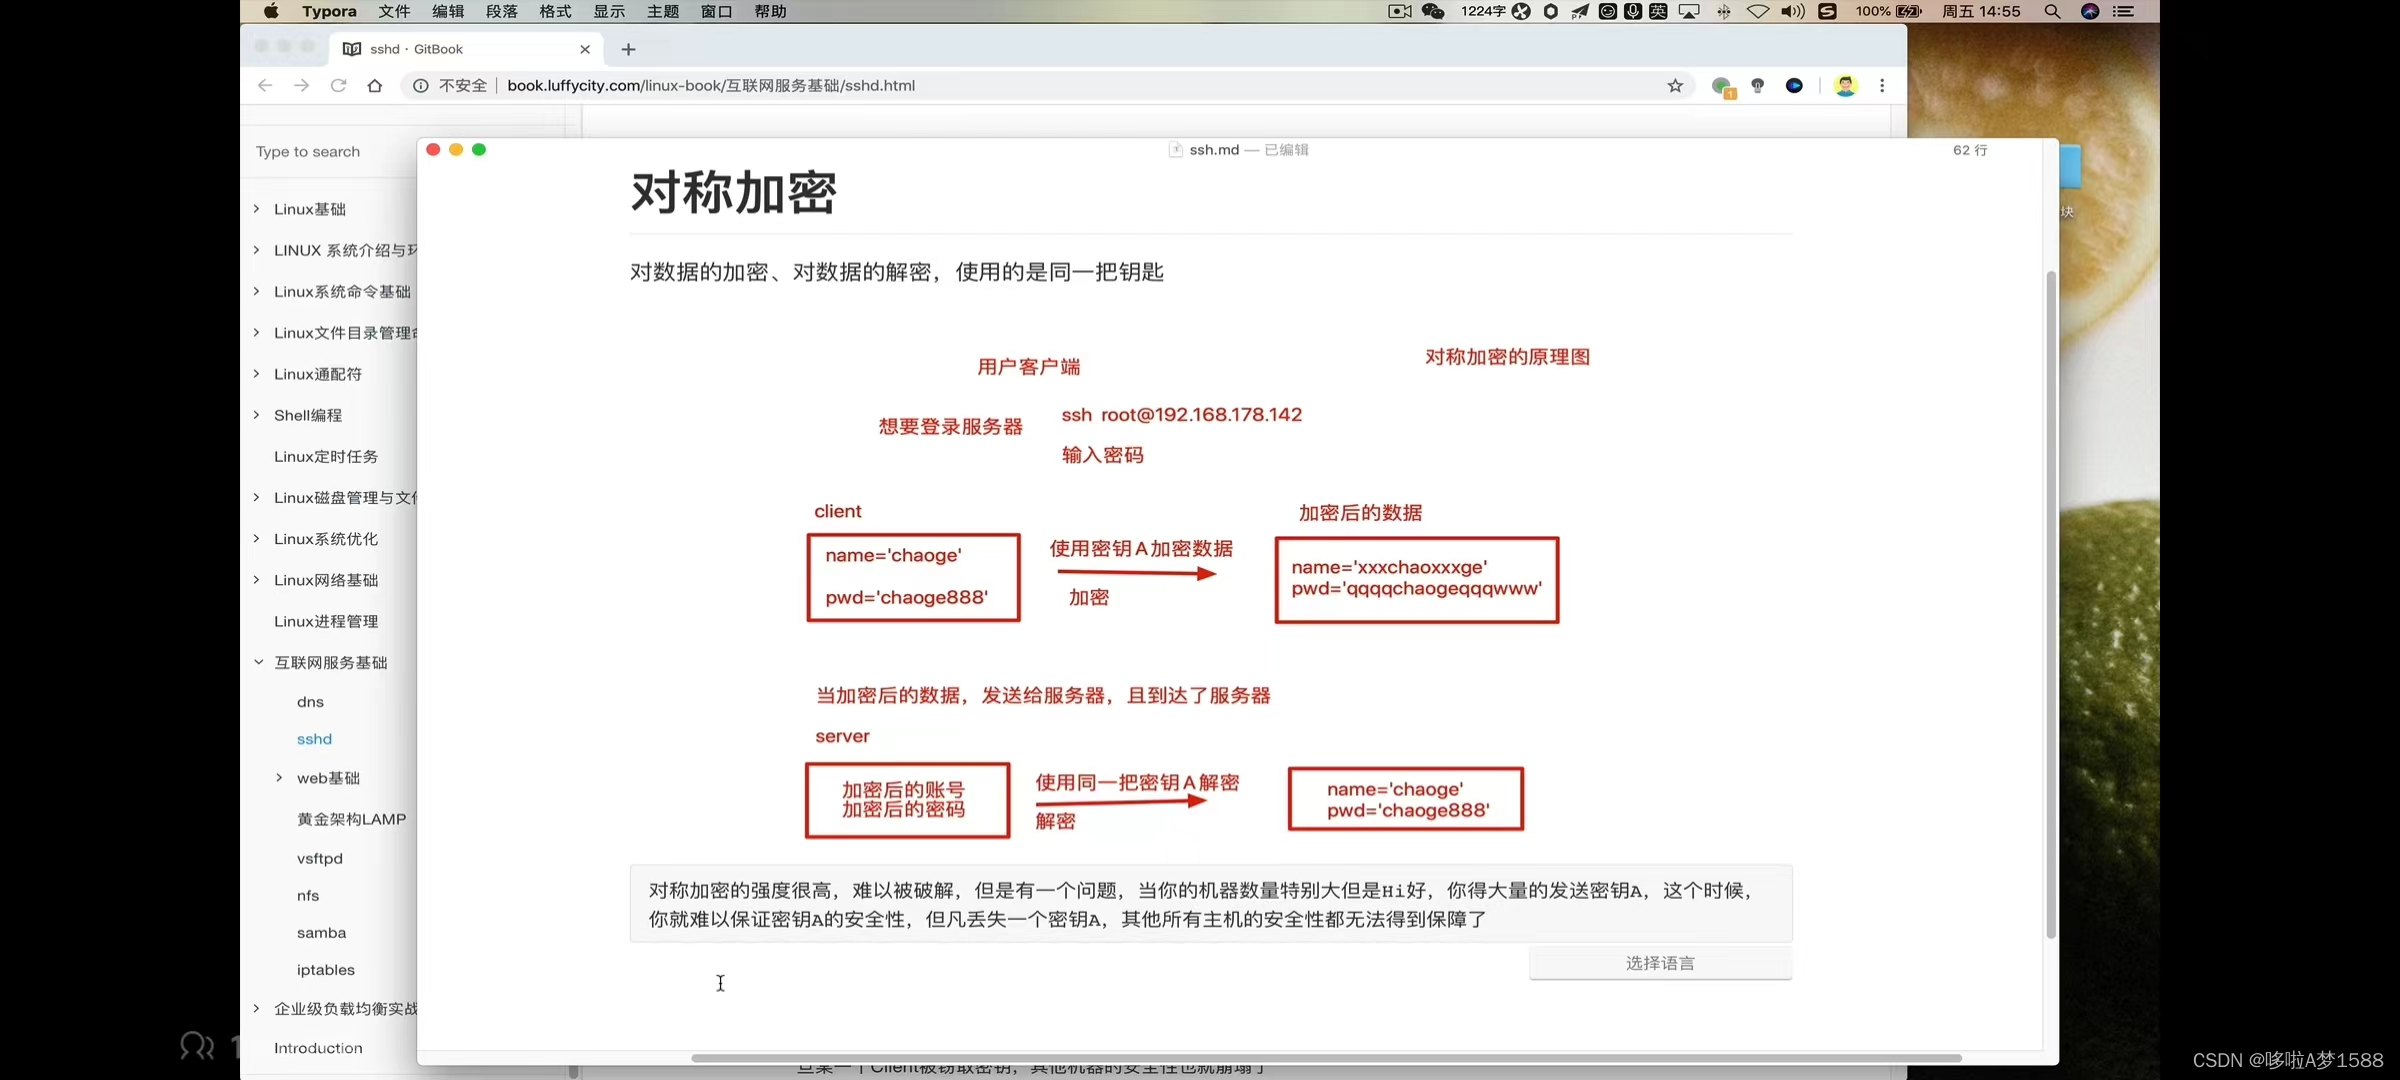Click the browser reload icon
2400x1080 pixels.
point(338,86)
